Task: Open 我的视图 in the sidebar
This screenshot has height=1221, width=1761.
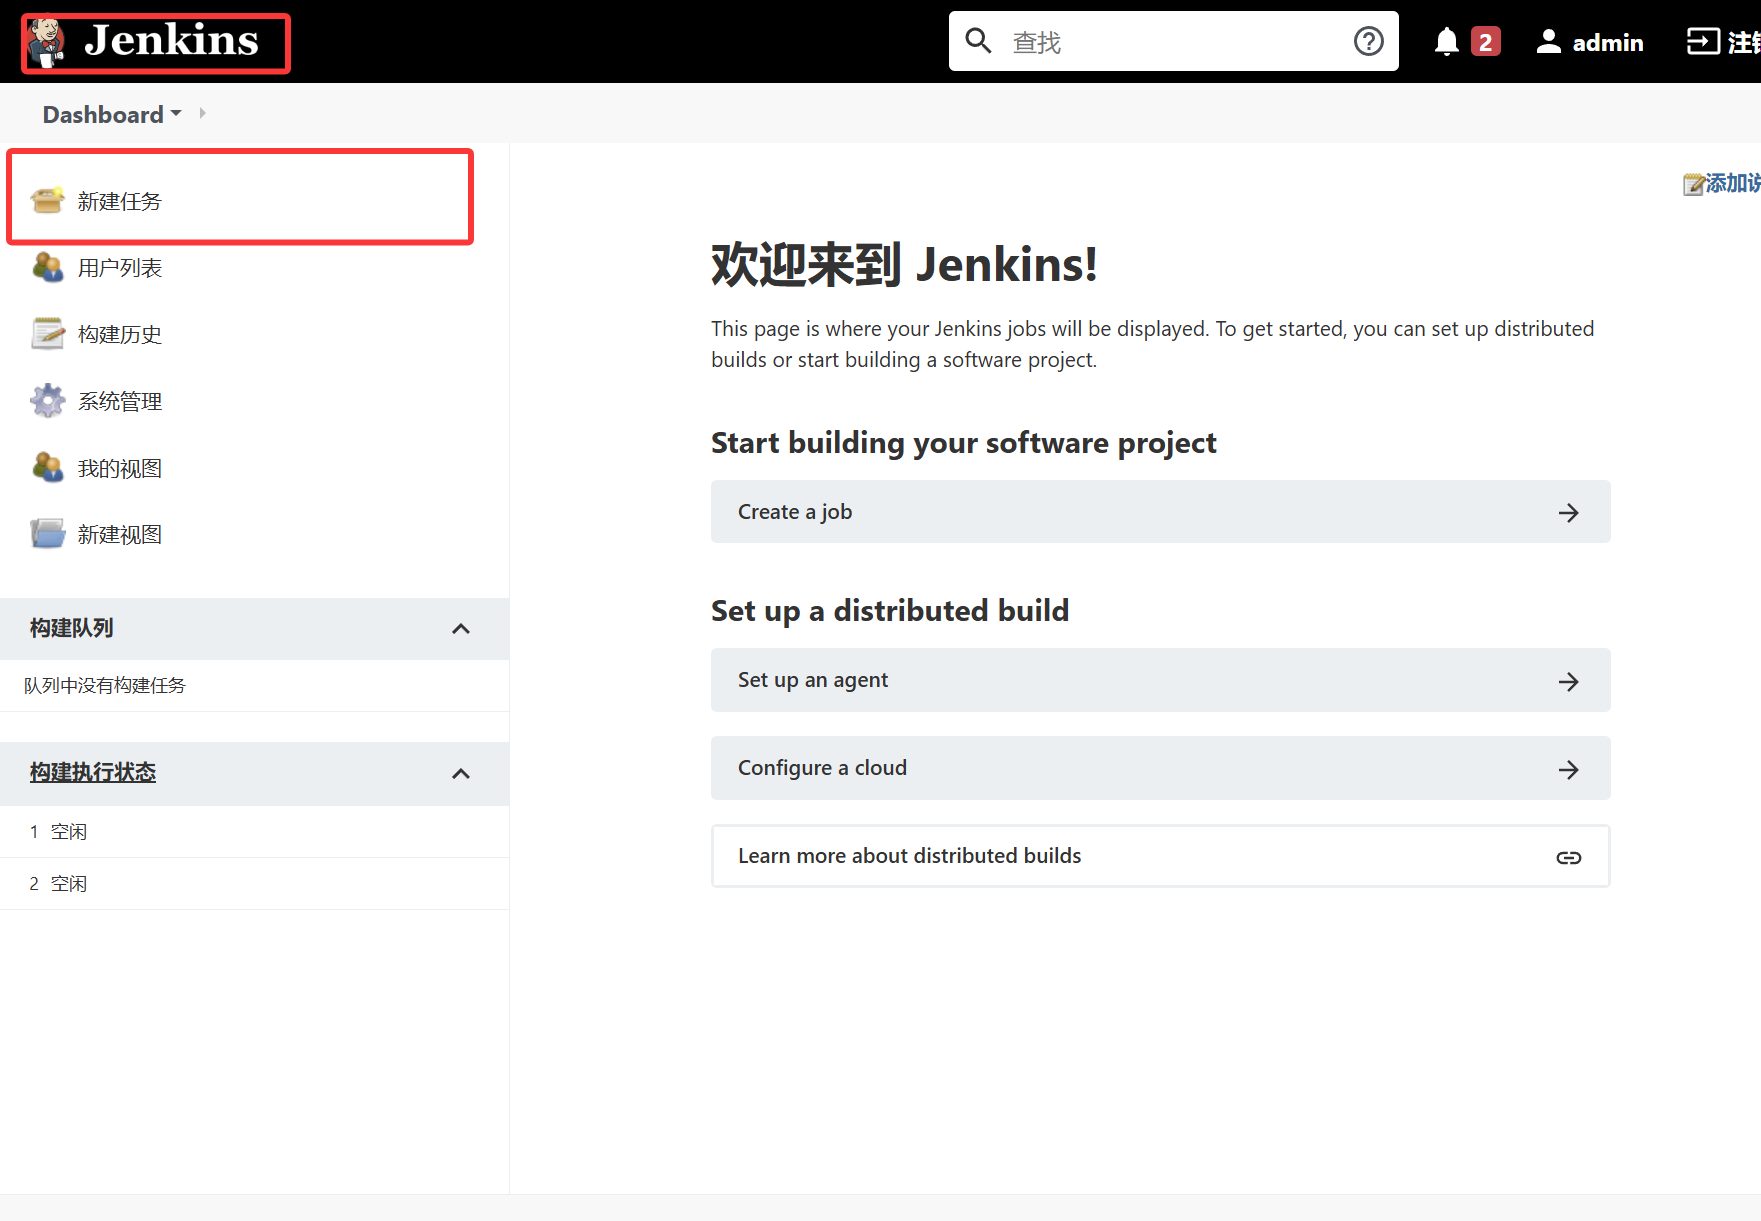Action: tap(120, 468)
